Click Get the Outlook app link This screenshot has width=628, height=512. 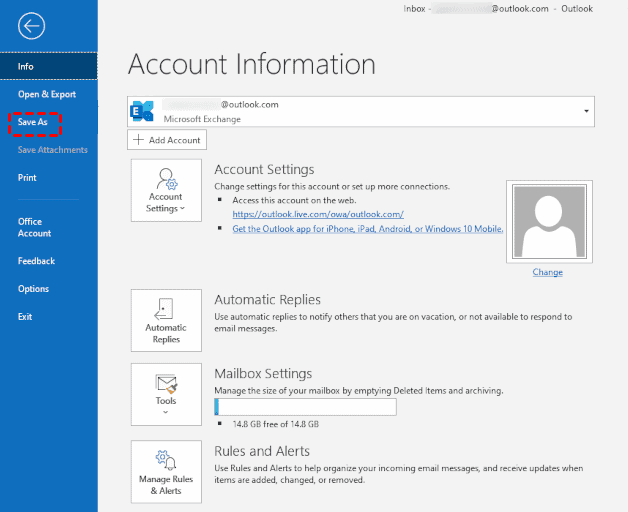pos(367,228)
